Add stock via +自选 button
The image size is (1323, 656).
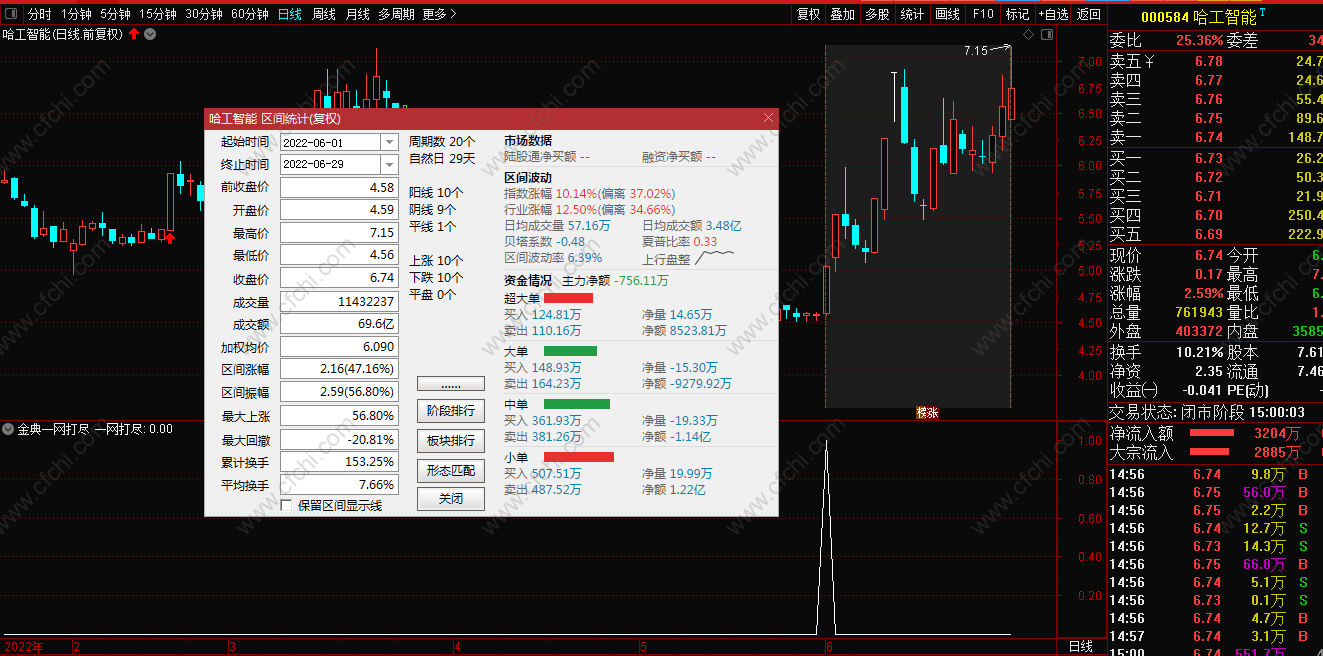pyautogui.click(x=1053, y=14)
